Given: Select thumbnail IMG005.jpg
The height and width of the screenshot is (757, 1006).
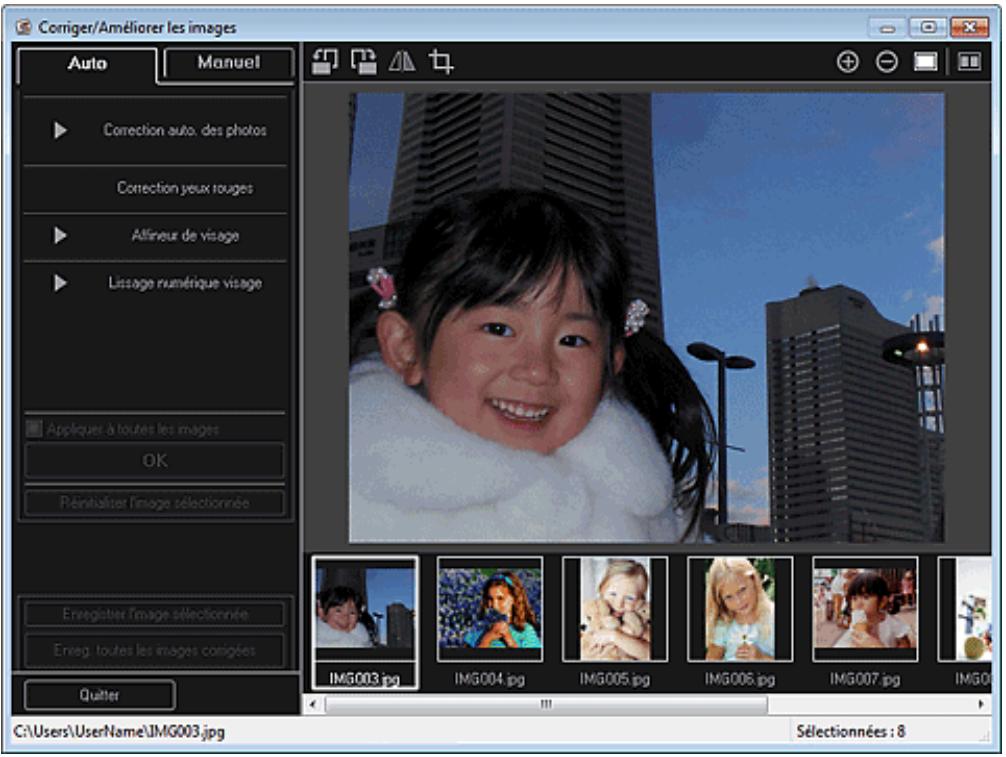Looking at the screenshot, I should tap(615, 609).
